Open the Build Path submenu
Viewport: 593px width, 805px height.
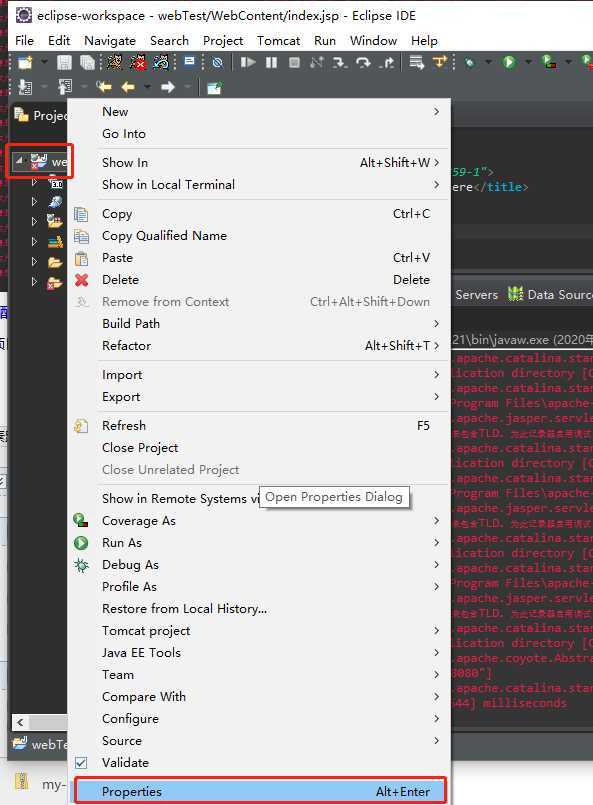[260, 324]
